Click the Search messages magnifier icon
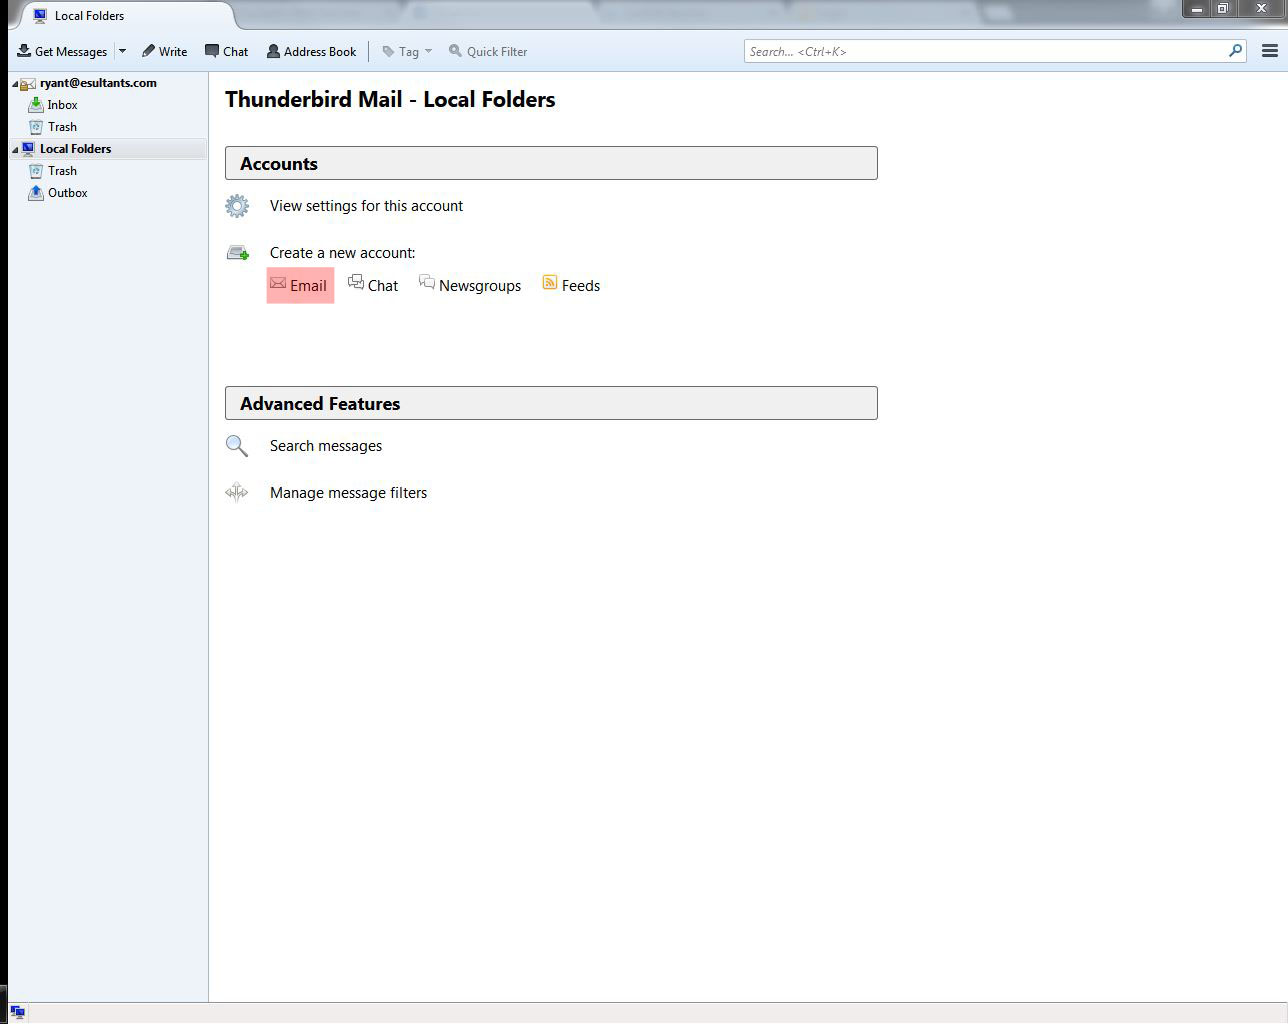Image resolution: width=1288 pixels, height=1024 pixels. [x=237, y=446]
